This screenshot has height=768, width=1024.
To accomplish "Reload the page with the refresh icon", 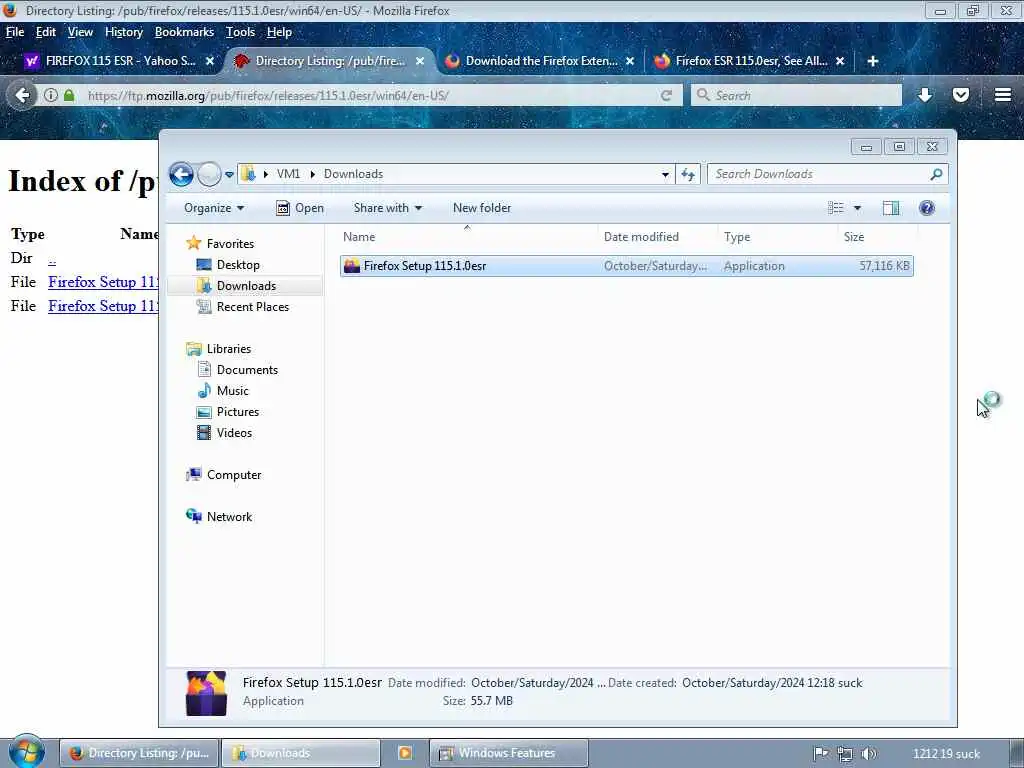I will pos(666,95).
